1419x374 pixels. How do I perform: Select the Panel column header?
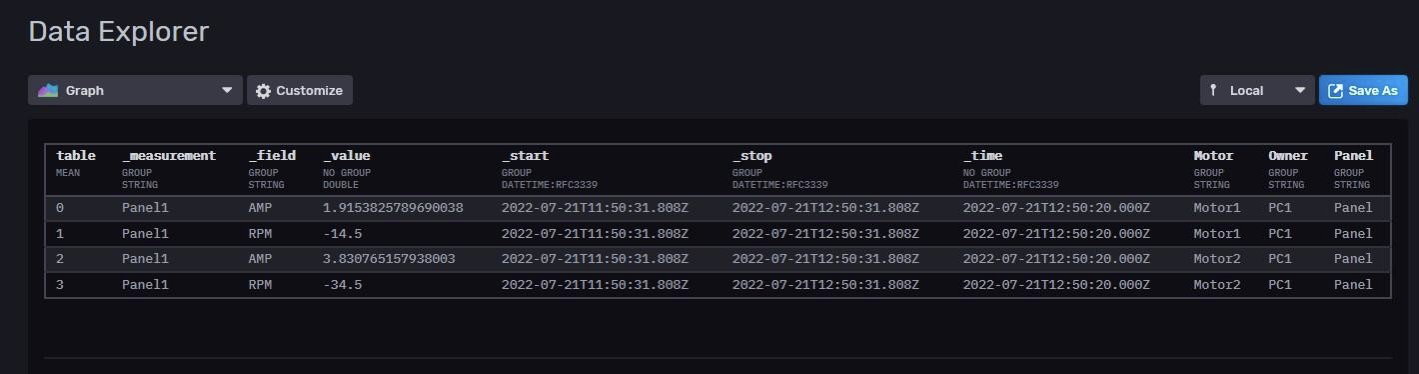coord(1354,156)
